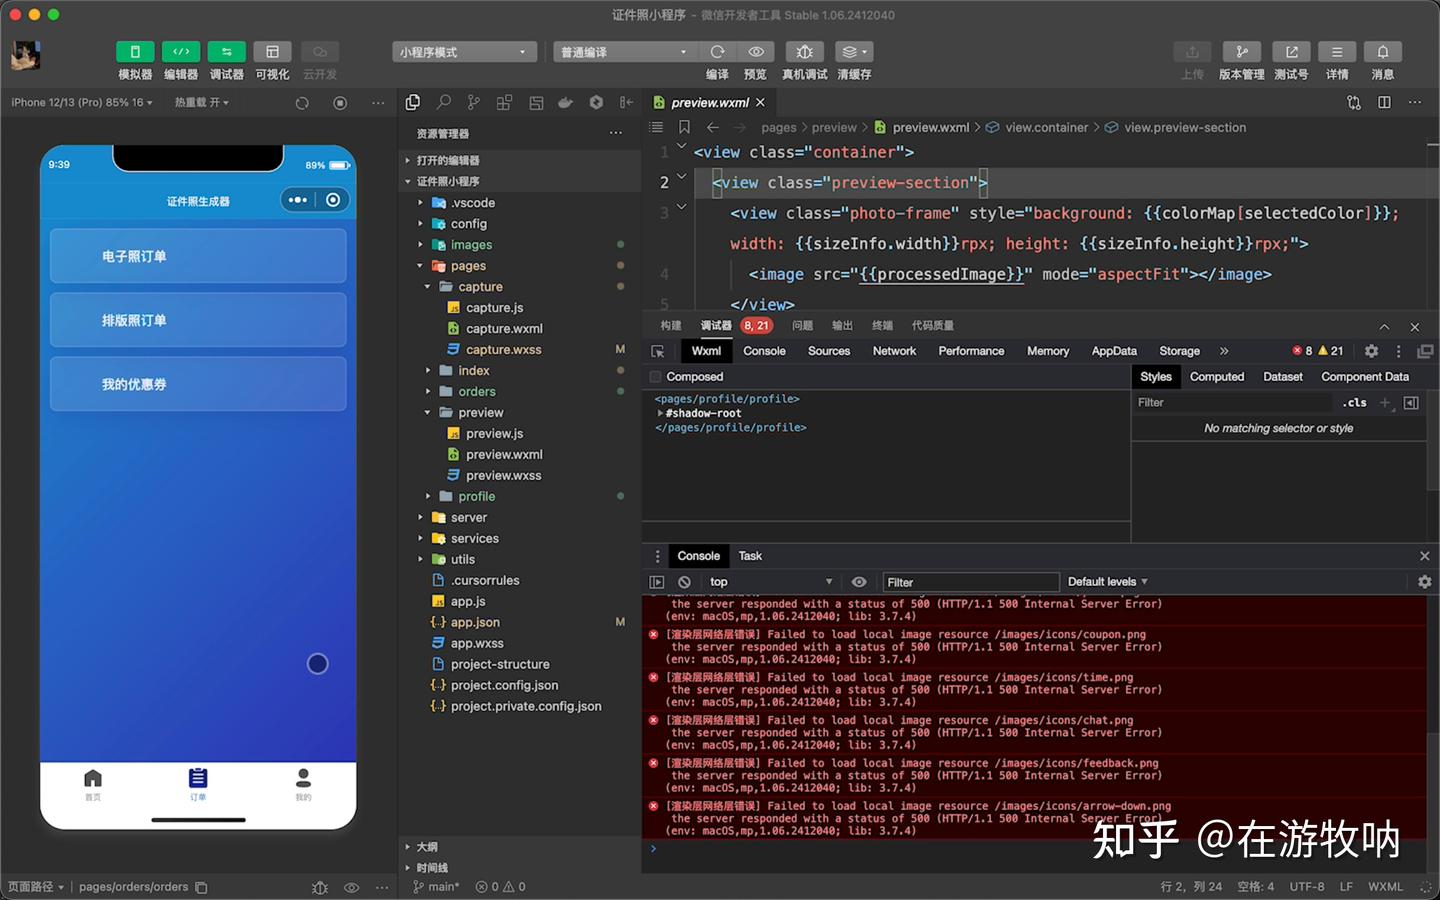This screenshot has width=1440, height=900.
Task: Select the element inspector picker icon
Action: [658, 351]
